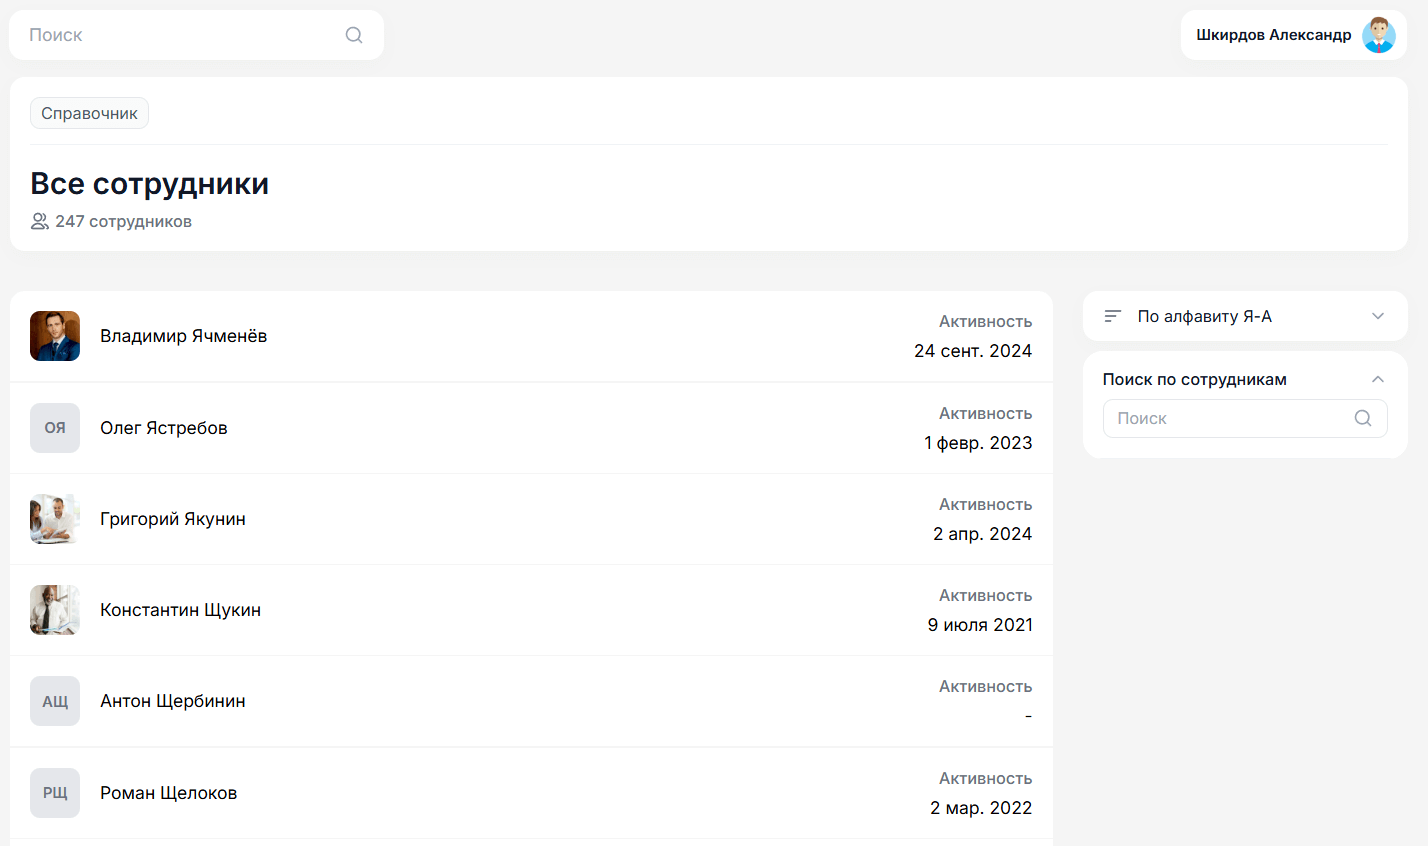The height and width of the screenshot is (846, 1428).
Task: Click the sort lines icon beside По алфавиту
Action: click(x=1112, y=316)
